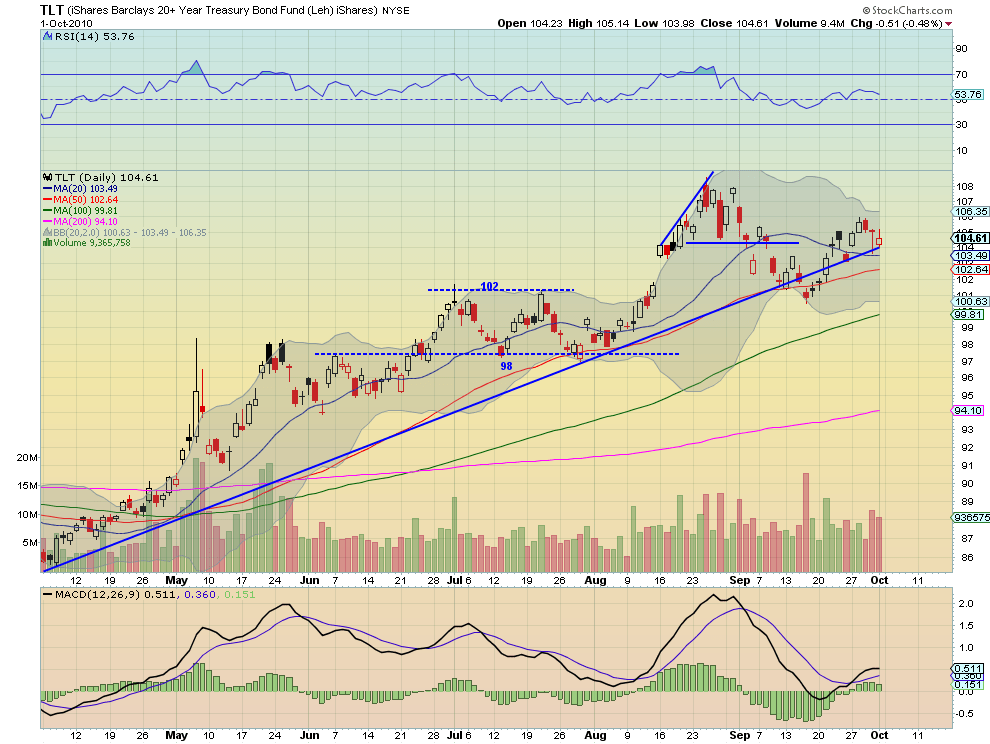Click the 100.63 lower band tag on right axis
Image resolution: width=990 pixels, height=744 pixels.
tap(970, 302)
